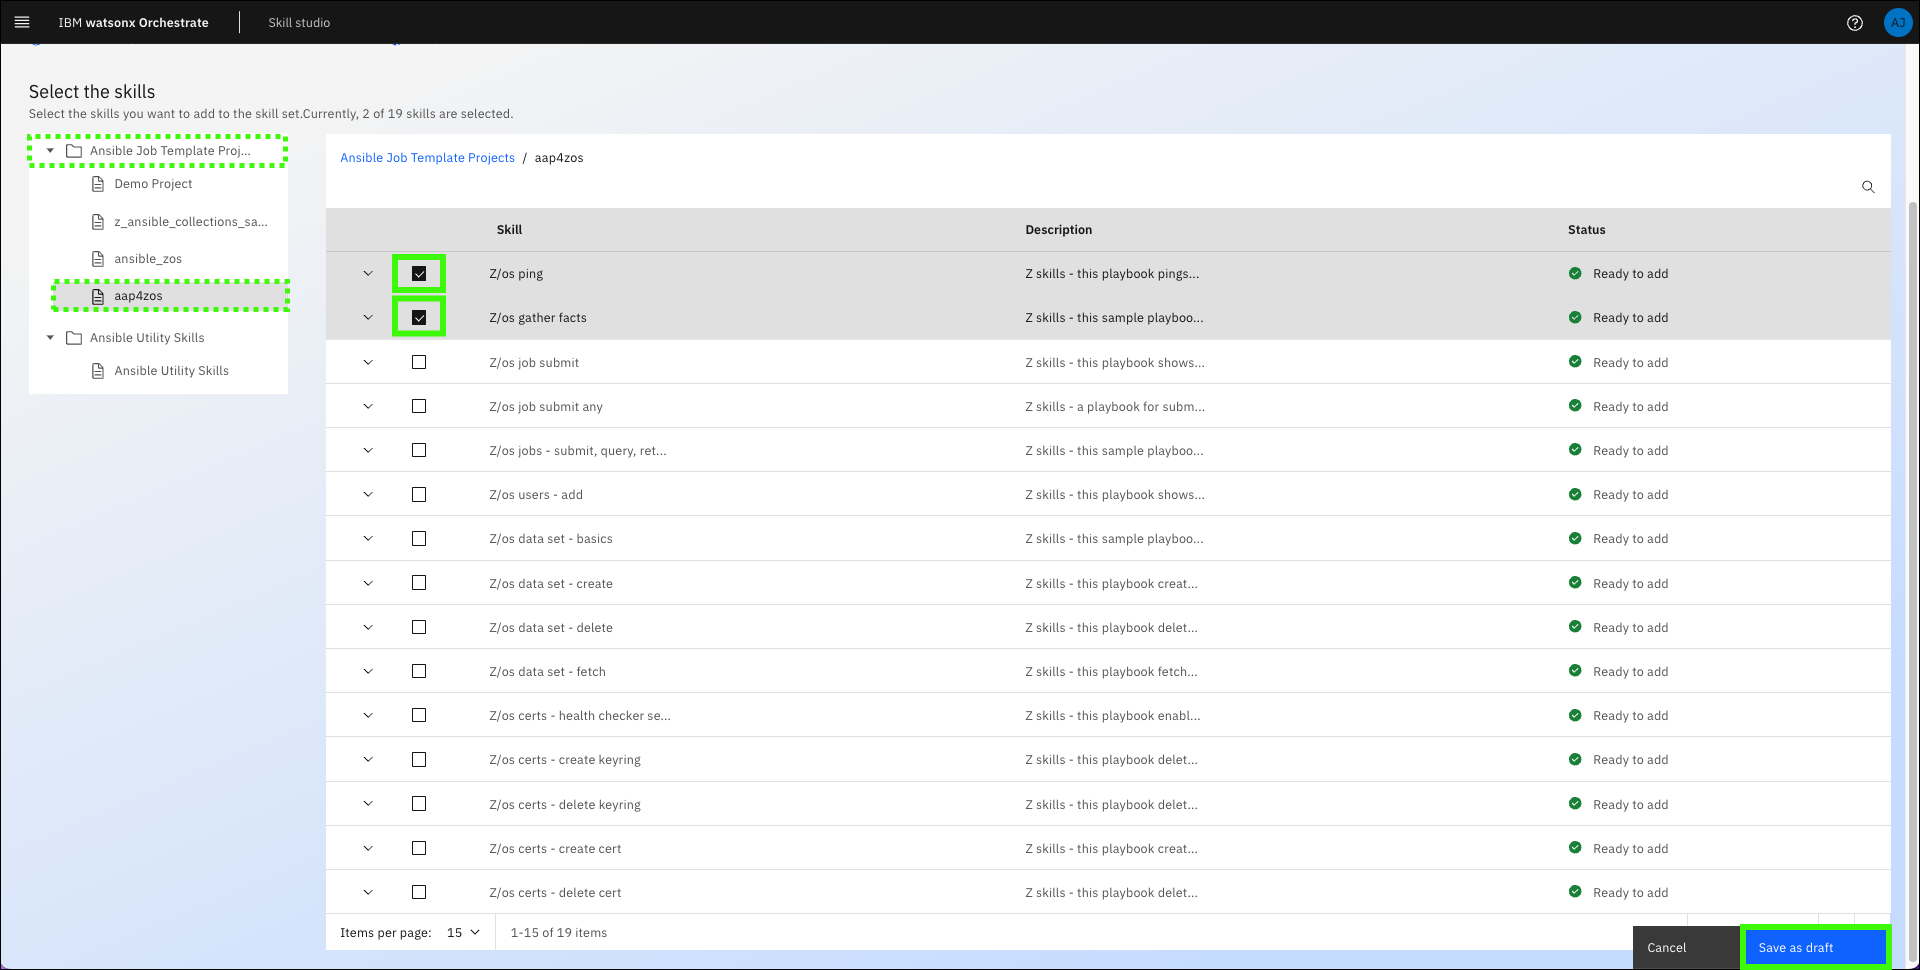The image size is (1920, 970).
Task: Open the hamburger navigation menu
Action: point(22,22)
